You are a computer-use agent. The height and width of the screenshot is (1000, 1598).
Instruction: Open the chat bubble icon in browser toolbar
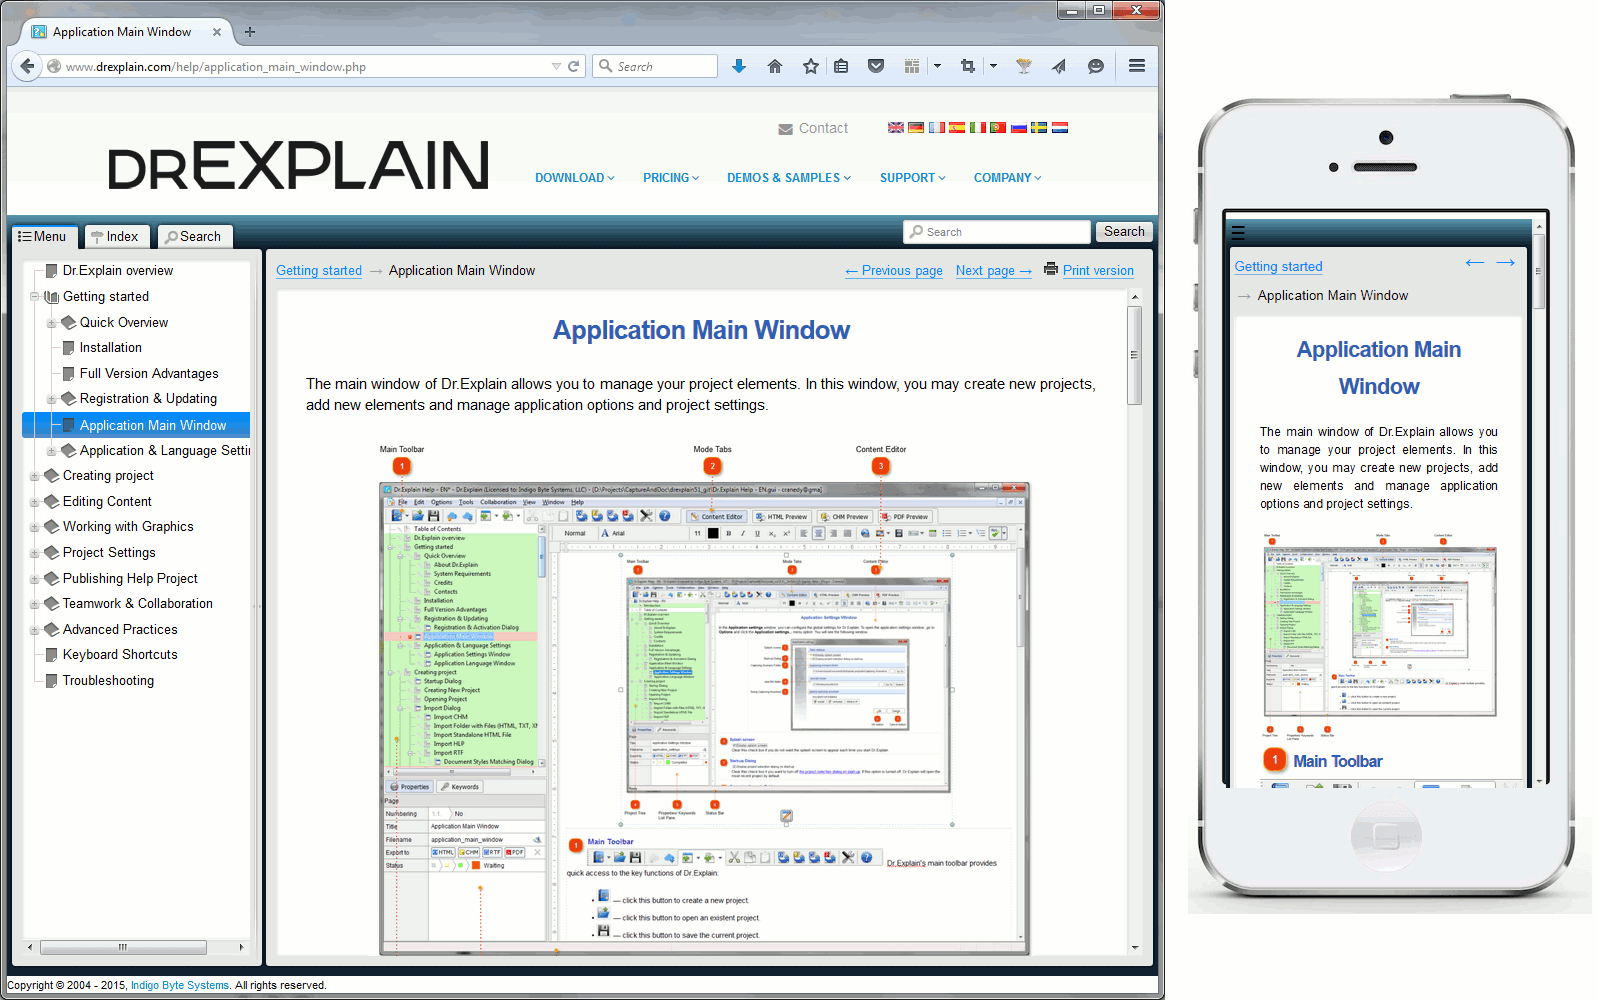(1096, 66)
